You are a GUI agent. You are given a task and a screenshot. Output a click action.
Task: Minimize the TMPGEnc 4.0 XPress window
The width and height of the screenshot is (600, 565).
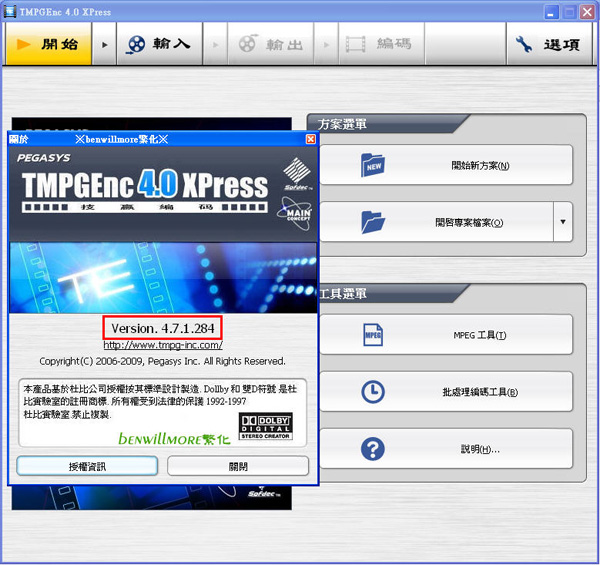coord(551,12)
